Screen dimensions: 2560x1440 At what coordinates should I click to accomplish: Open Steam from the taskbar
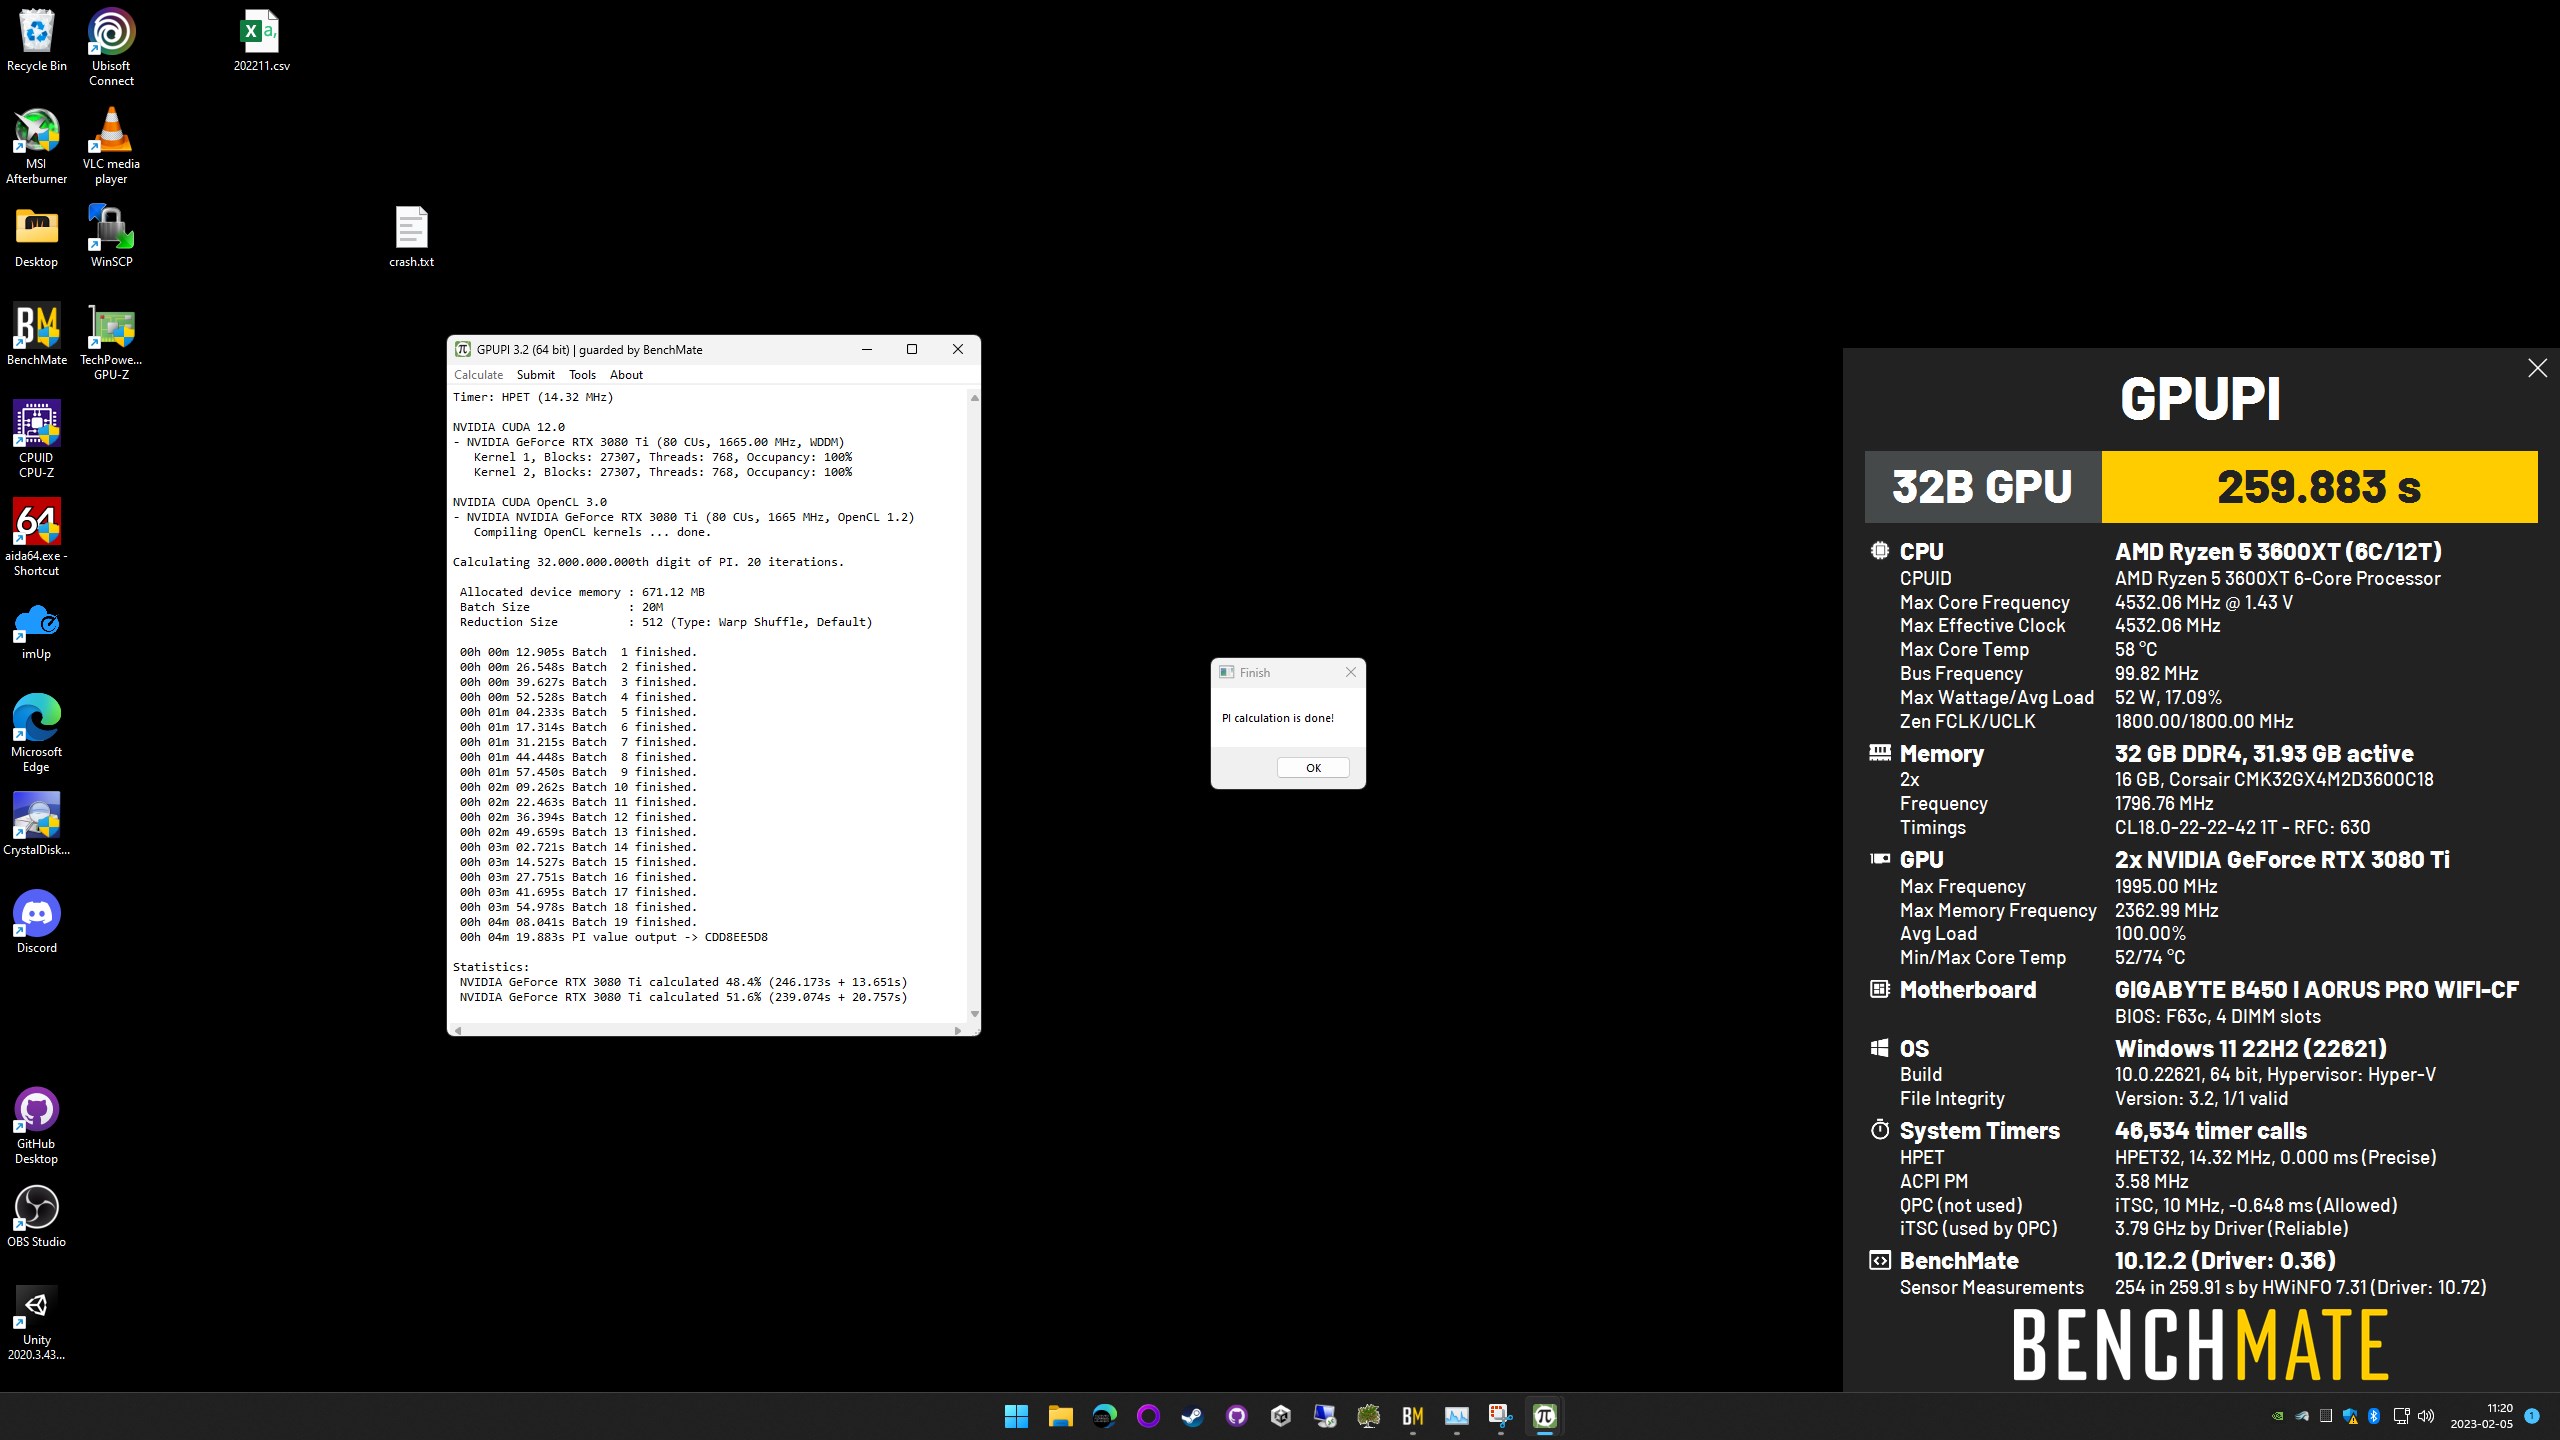[x=1192, y=1416]
